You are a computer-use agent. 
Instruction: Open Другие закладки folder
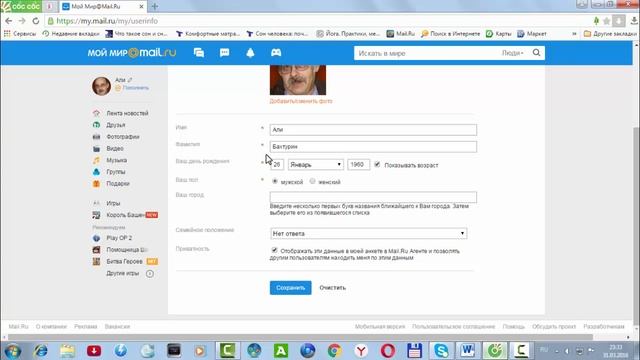coord(610,34)
